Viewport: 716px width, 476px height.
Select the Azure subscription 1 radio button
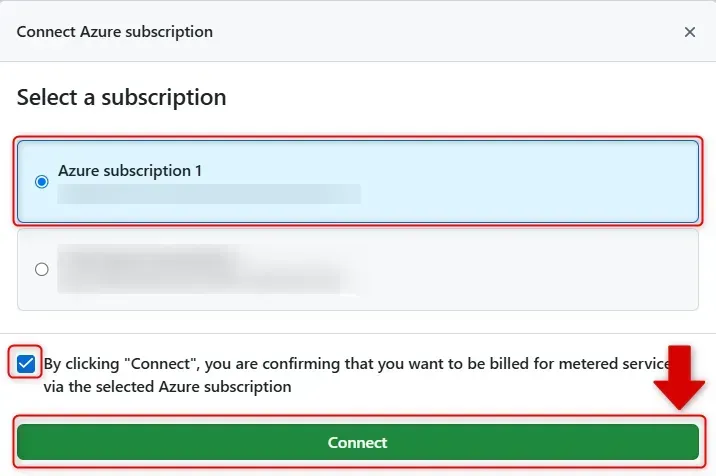[41, 182]
